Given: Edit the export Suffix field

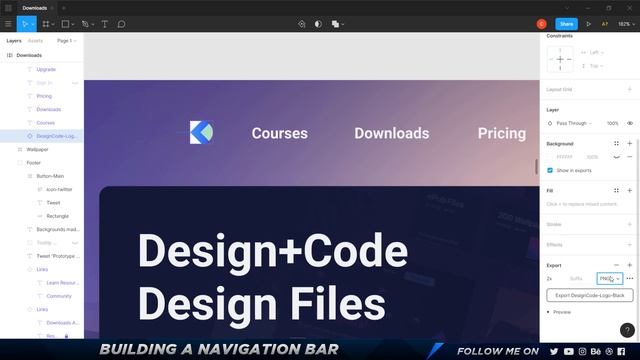Looking at the screenshot, I should click(576, 278).
